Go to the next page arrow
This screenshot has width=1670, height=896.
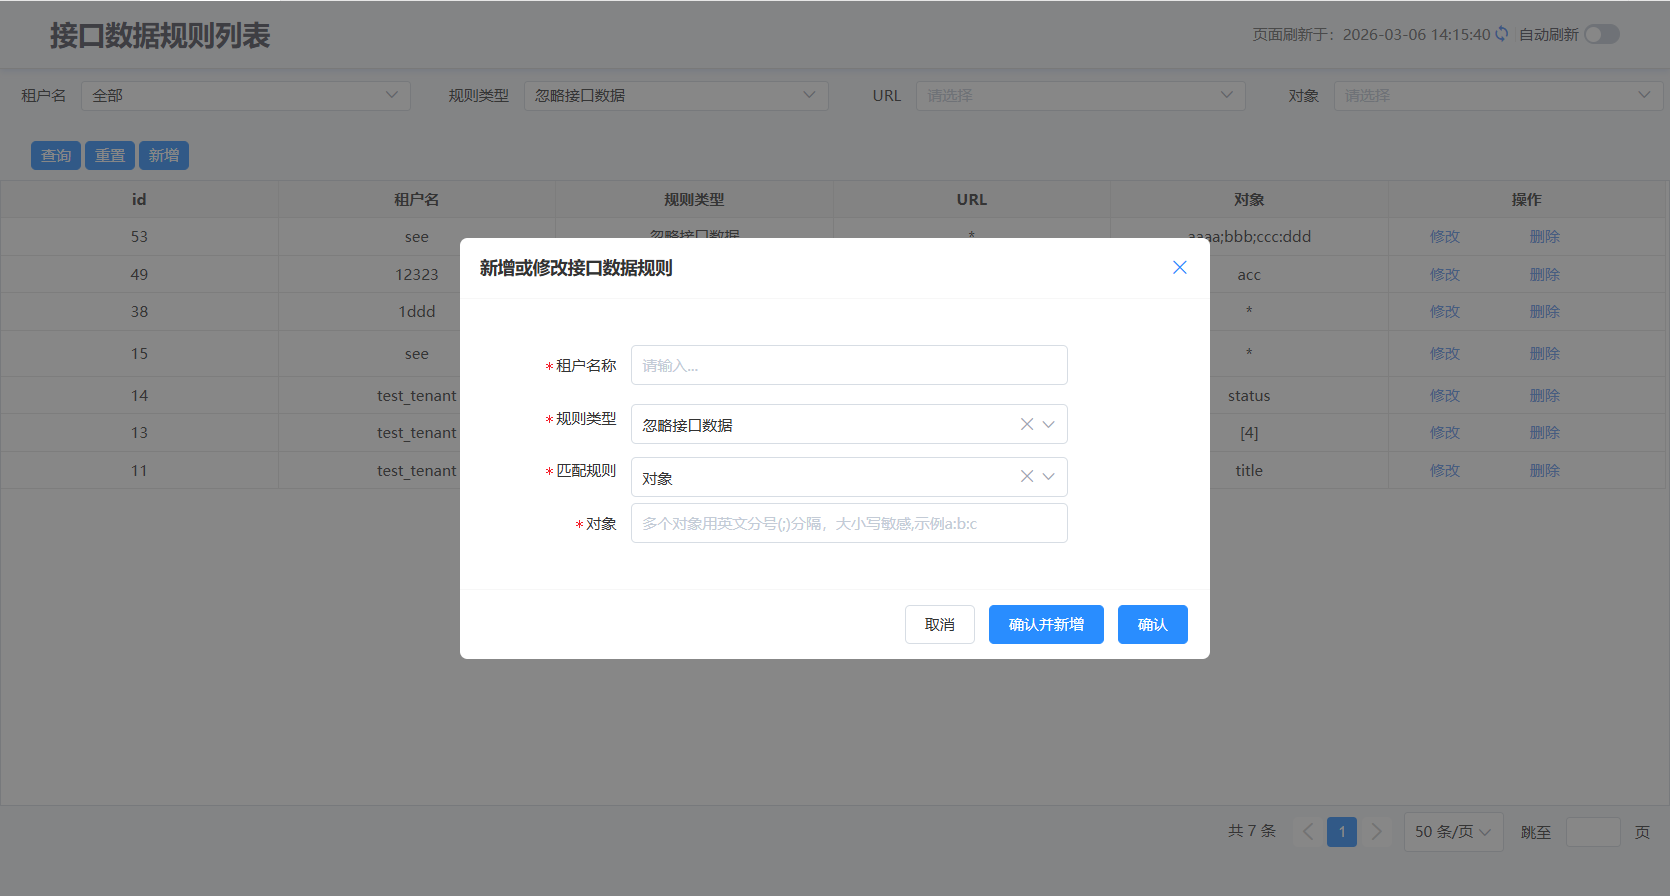point(1376,832)
